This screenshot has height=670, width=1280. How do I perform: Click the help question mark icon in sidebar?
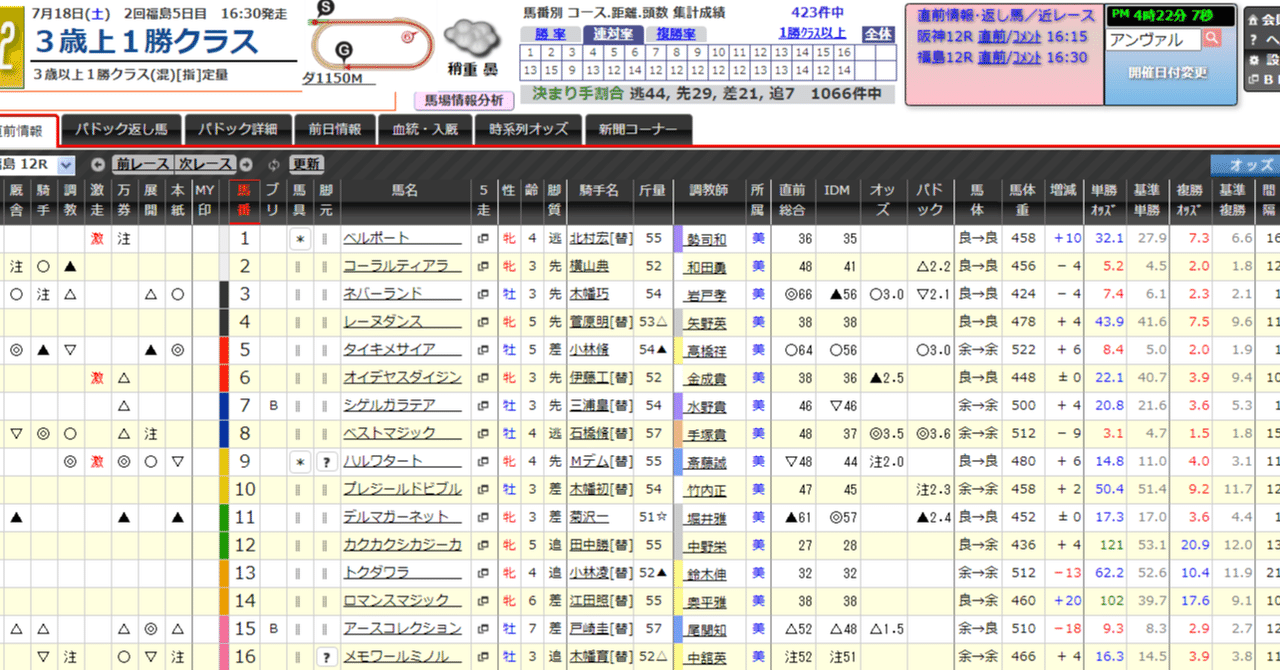click(1253, 39)
